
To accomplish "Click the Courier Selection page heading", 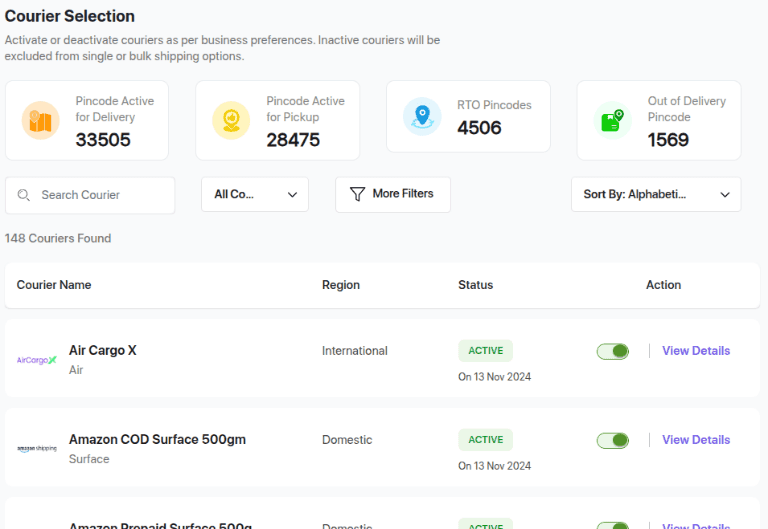I will (70, 16).
